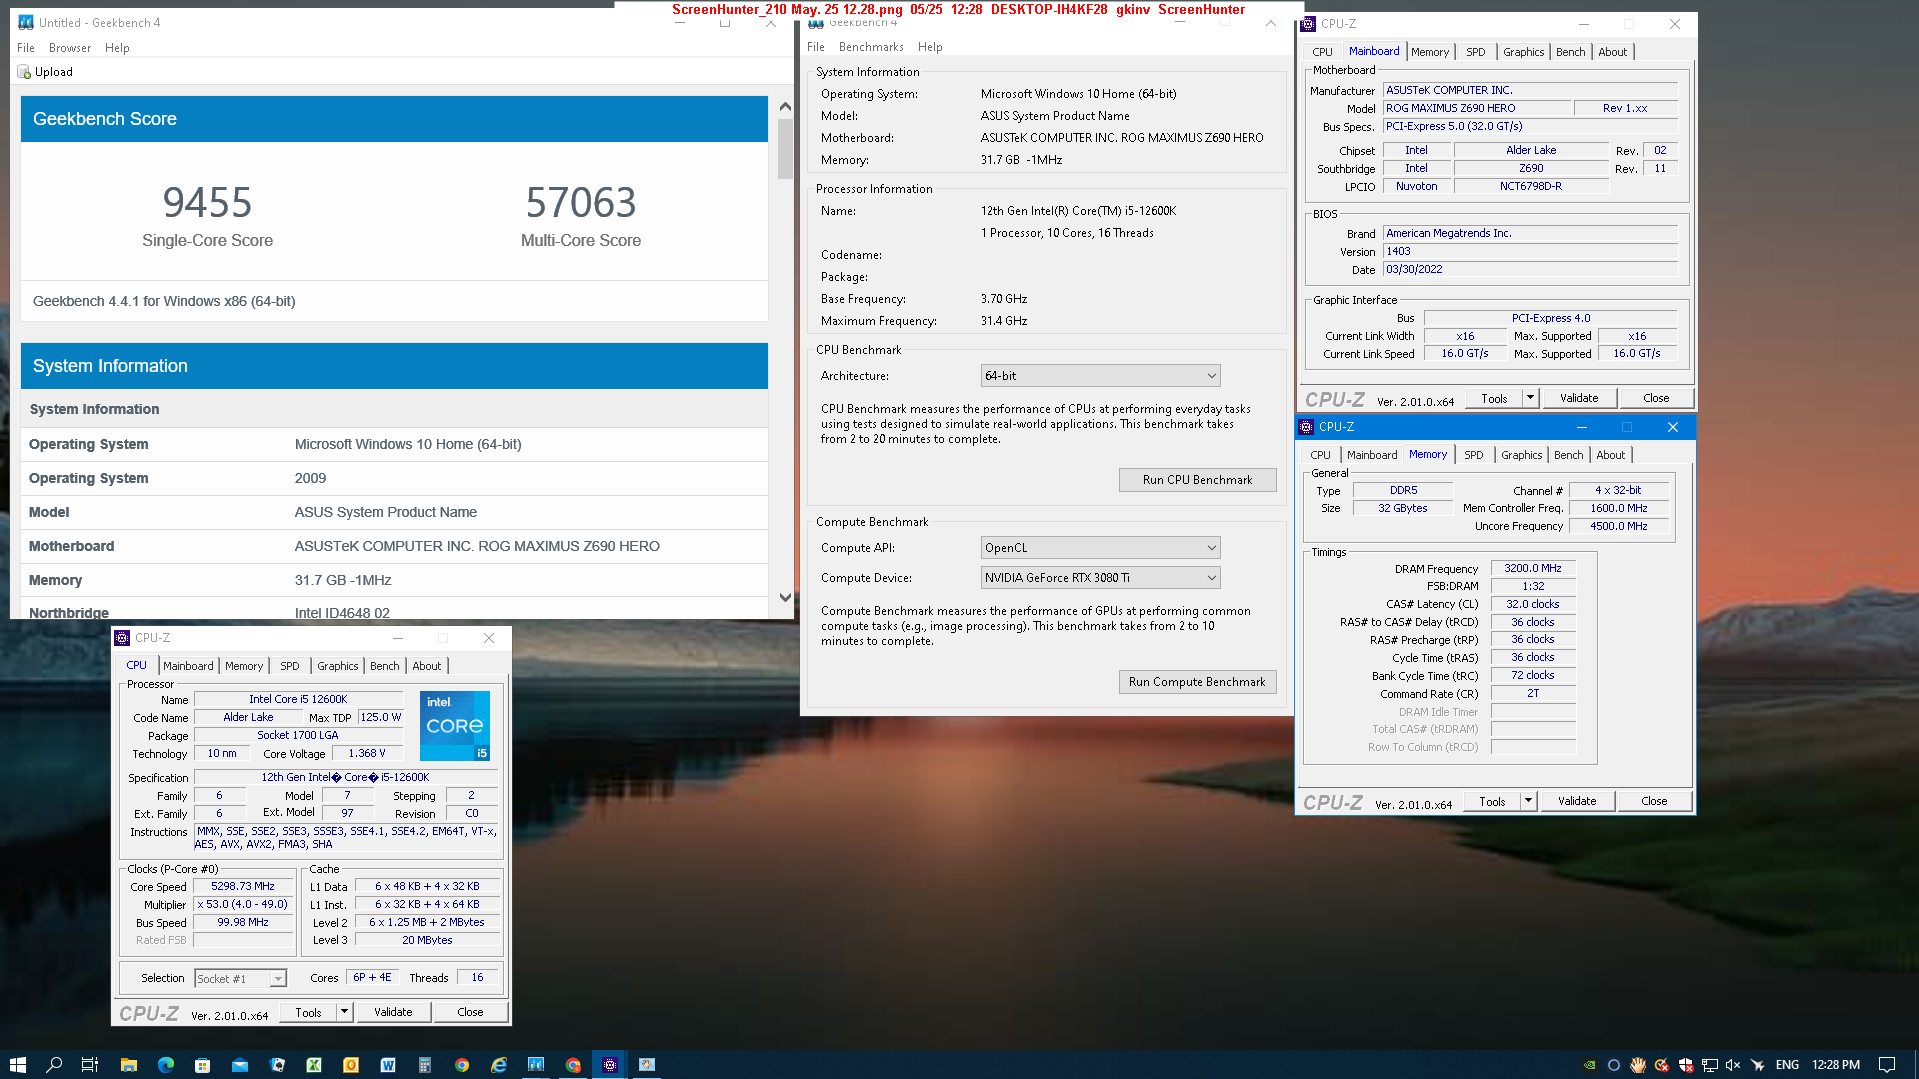The image size is (1919, 1079).
Task: Open the Solitaire app from the taskbar
Action: click(277, 1065)
